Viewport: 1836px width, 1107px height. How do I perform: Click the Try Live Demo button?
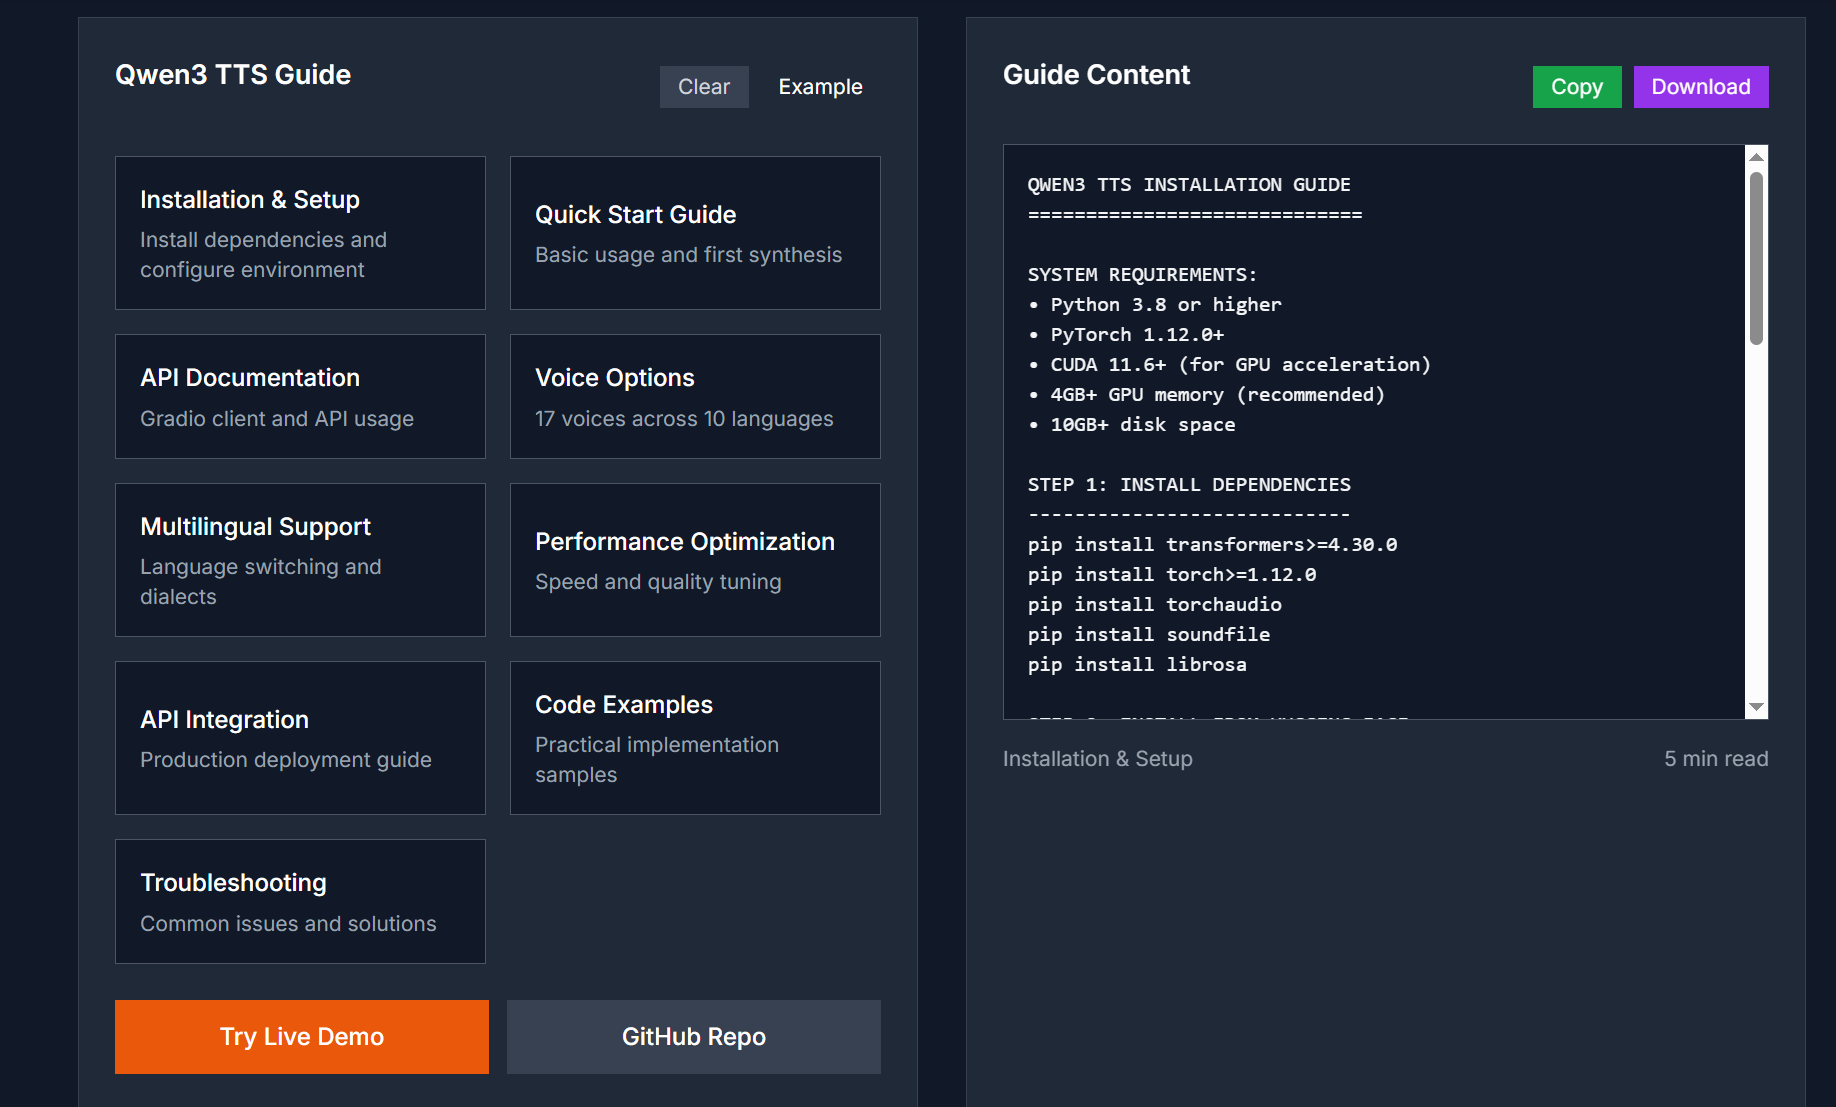[x=301, y=1036]
